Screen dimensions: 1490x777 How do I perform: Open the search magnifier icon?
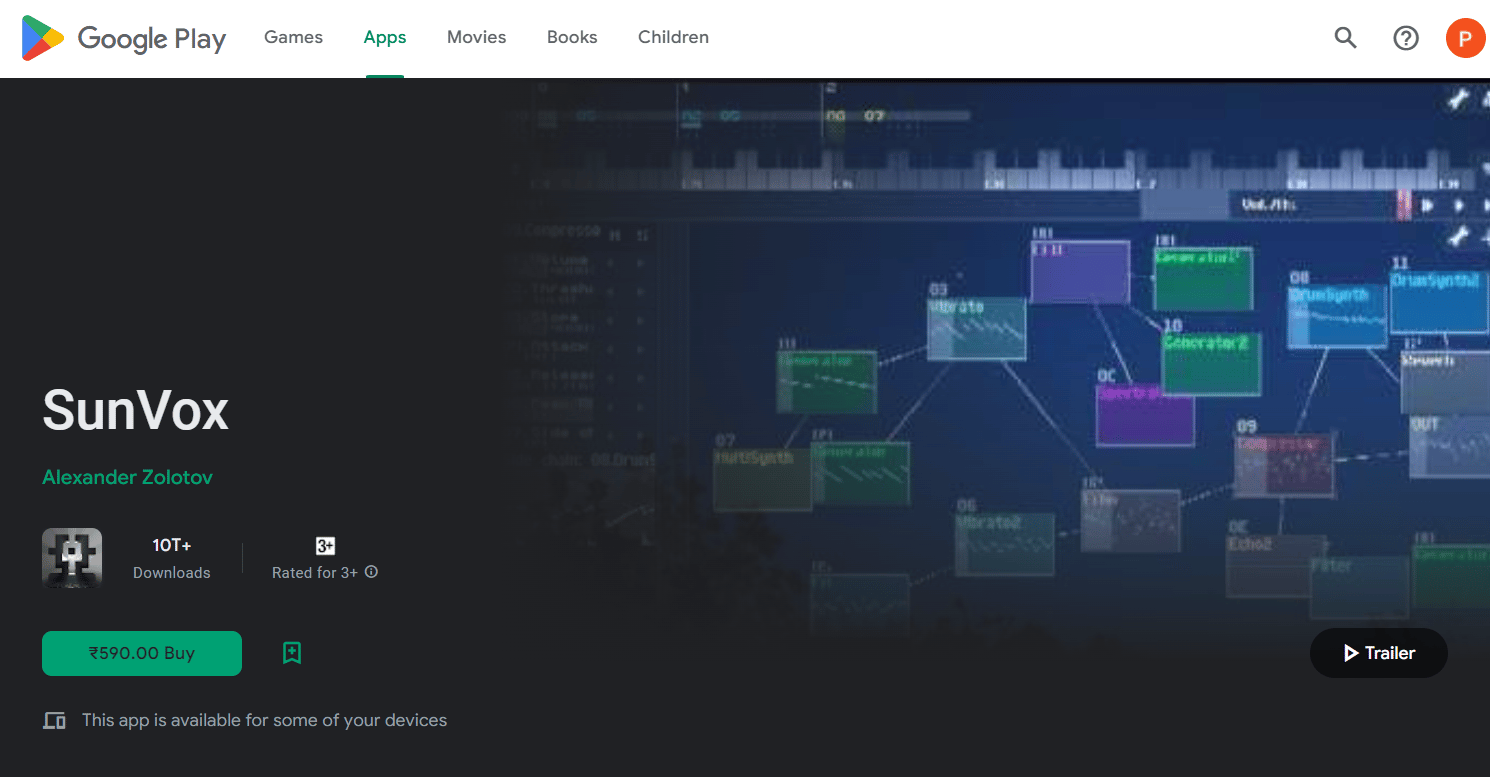pos(1346,38)
